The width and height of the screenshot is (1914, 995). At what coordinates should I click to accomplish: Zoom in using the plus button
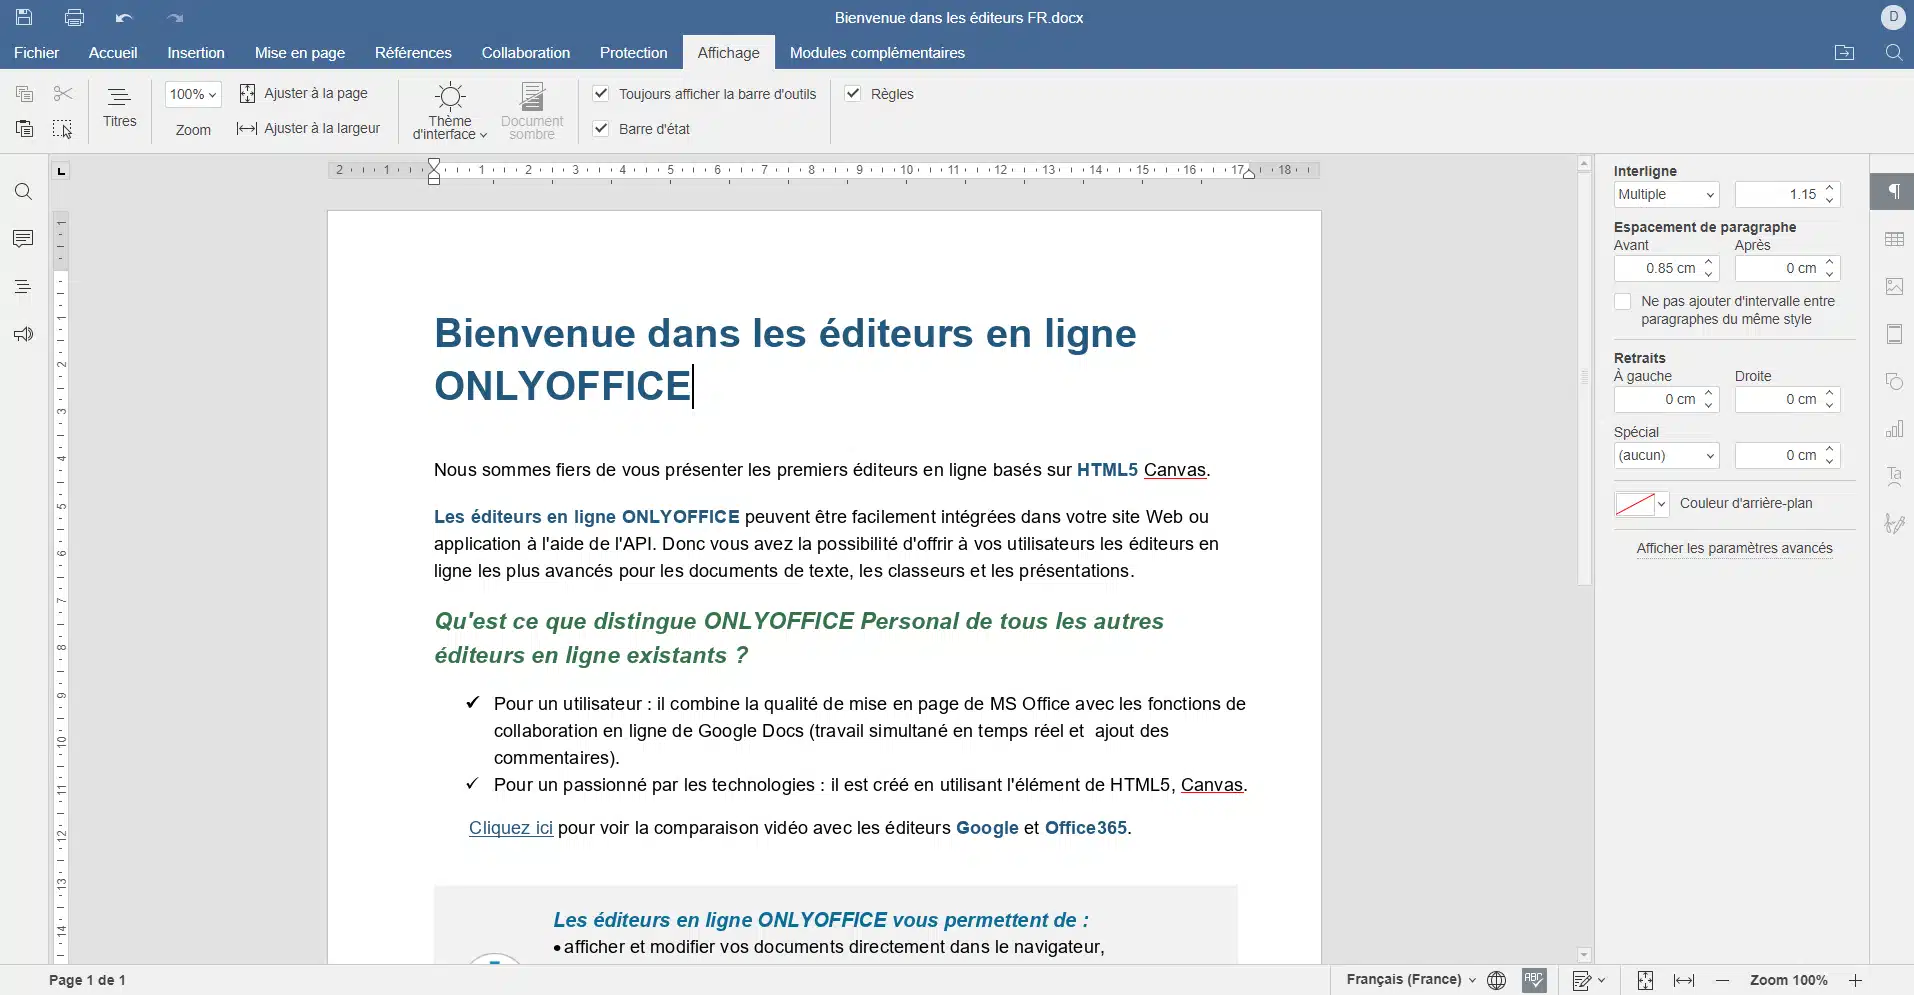point(1856,980)
